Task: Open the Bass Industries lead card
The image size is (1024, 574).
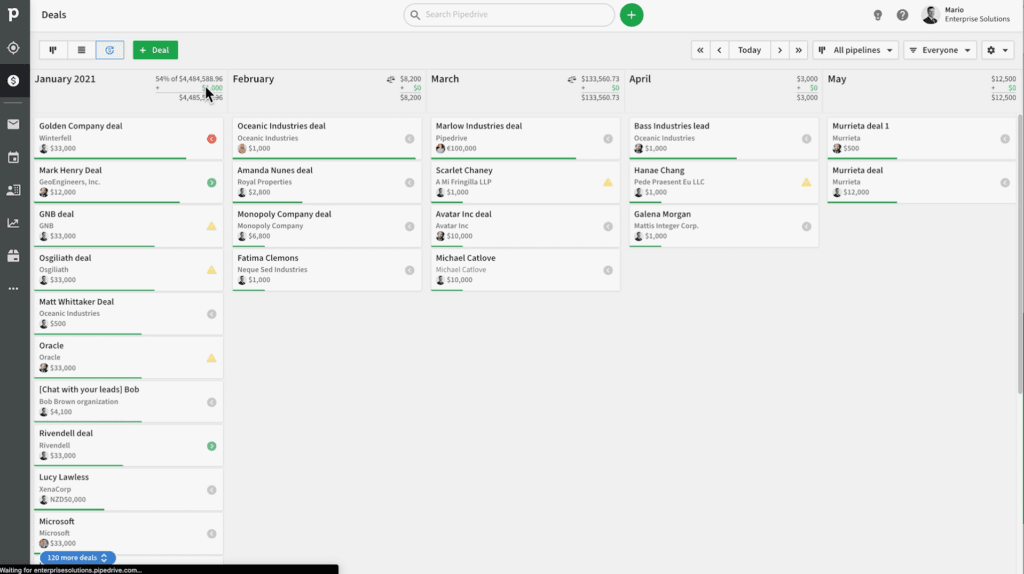Action: pos(724,138)
